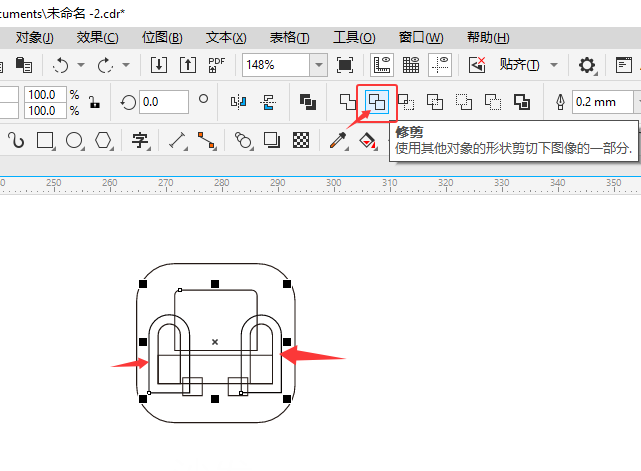The height and width of the screenshot is (471, 641).
Task: Select the Transparency checkerboard tool
Action: 301,140
